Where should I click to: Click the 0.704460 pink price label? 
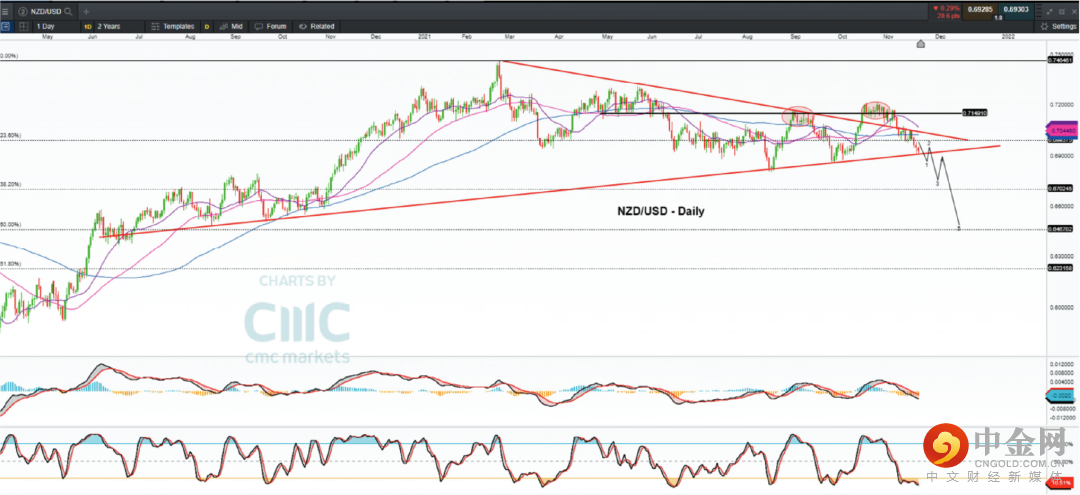coord(1062,129)
